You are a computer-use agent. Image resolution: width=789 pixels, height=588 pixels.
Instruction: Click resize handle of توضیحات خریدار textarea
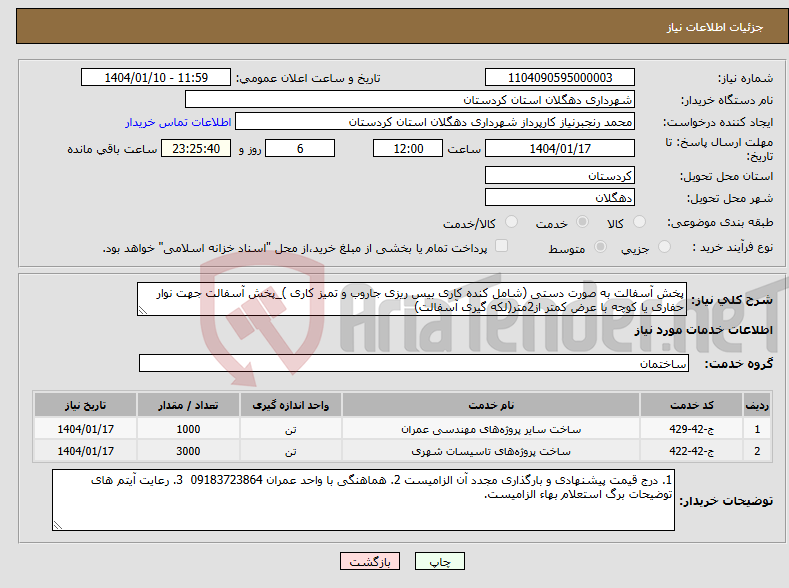[58, 525]
